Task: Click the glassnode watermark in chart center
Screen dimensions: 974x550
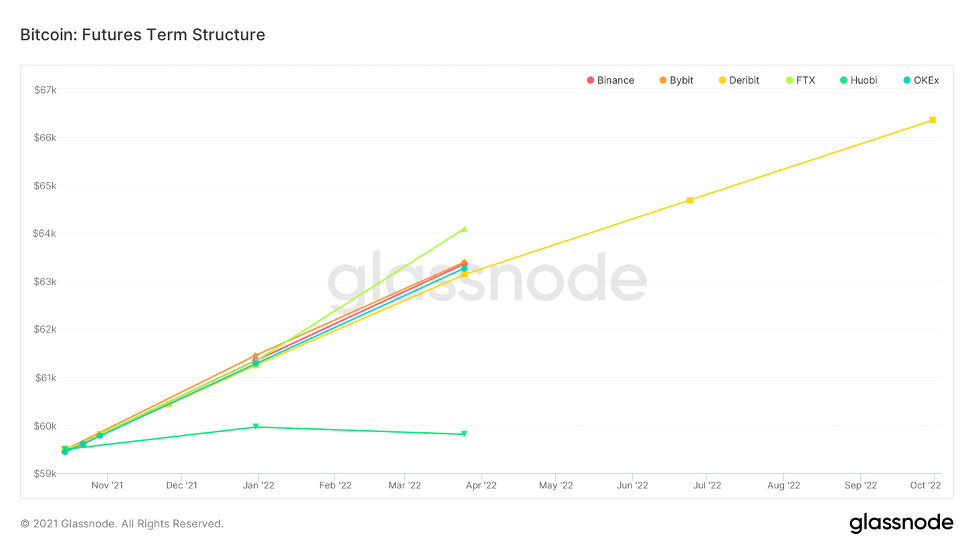Action: coord(487,279)
